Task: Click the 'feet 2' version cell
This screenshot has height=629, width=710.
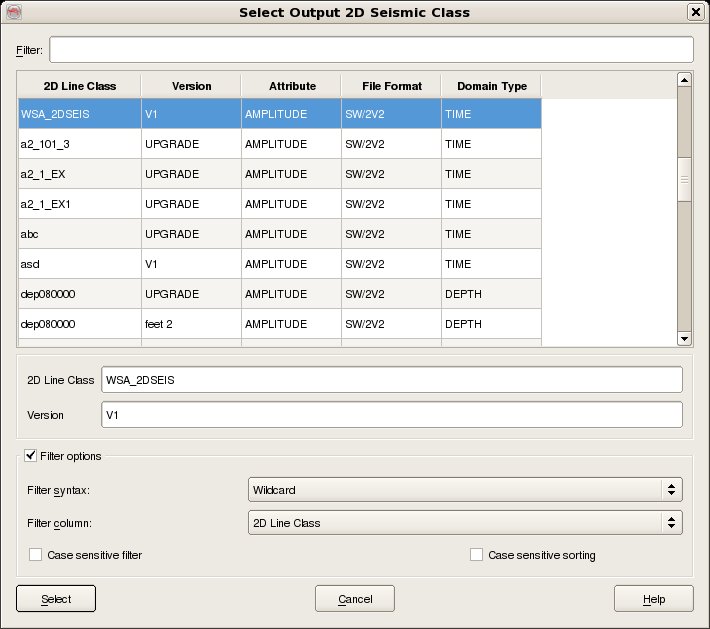Action: click(191, 324)
